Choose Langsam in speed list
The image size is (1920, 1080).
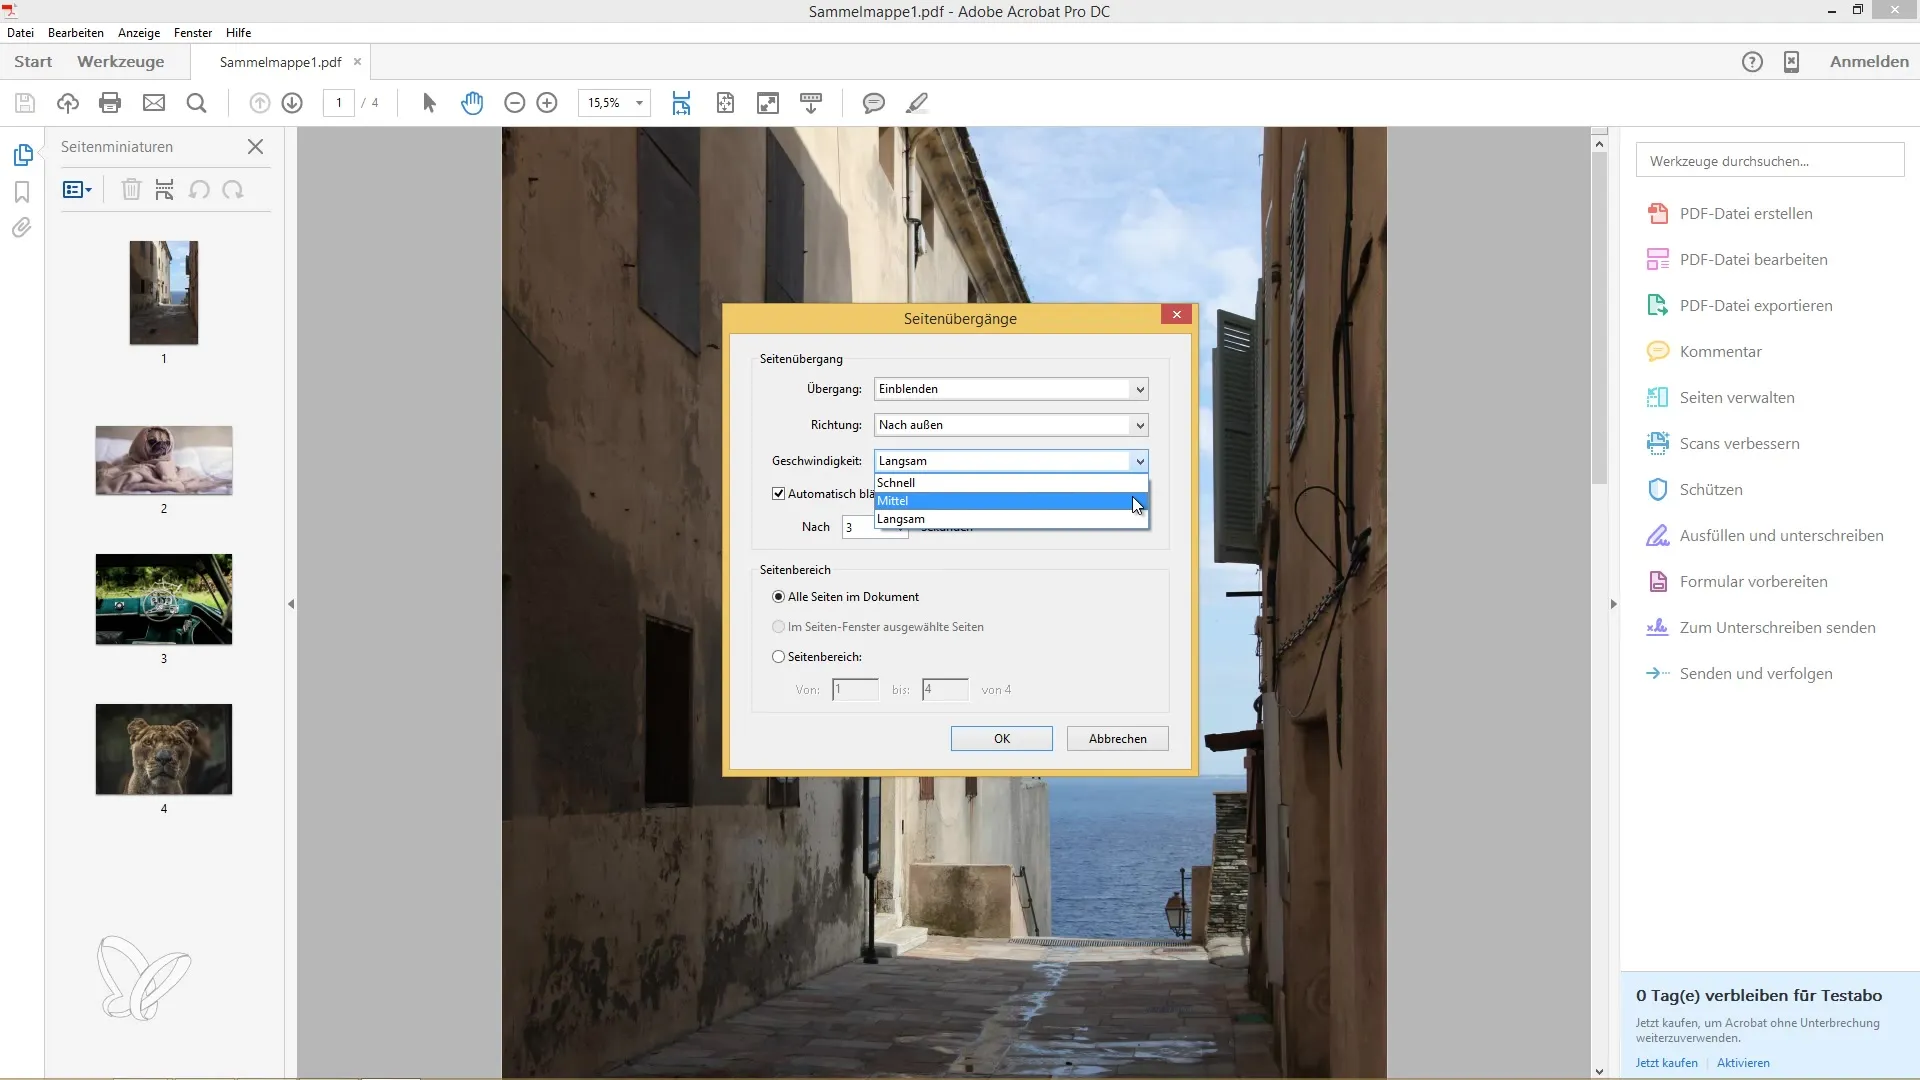tap(1011, 519)
